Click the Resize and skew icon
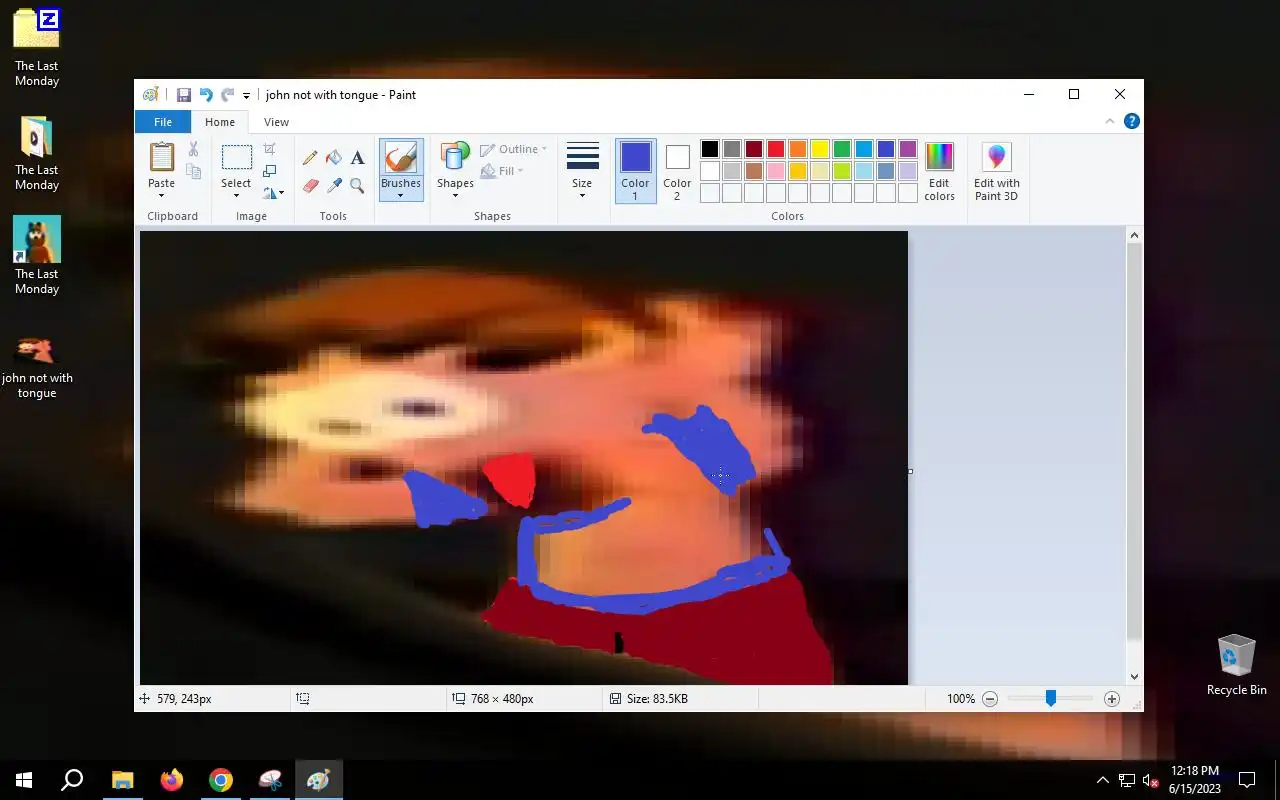1280x800 pixels. [x=269, y=171]
